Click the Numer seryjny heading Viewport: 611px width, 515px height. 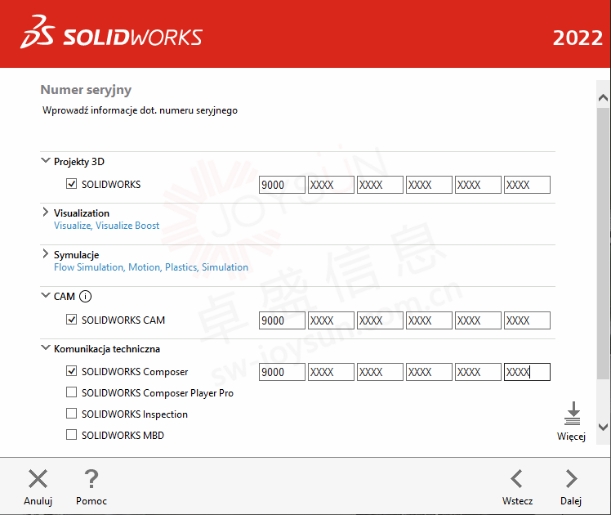pyautogui.click(x=86, y=90)
